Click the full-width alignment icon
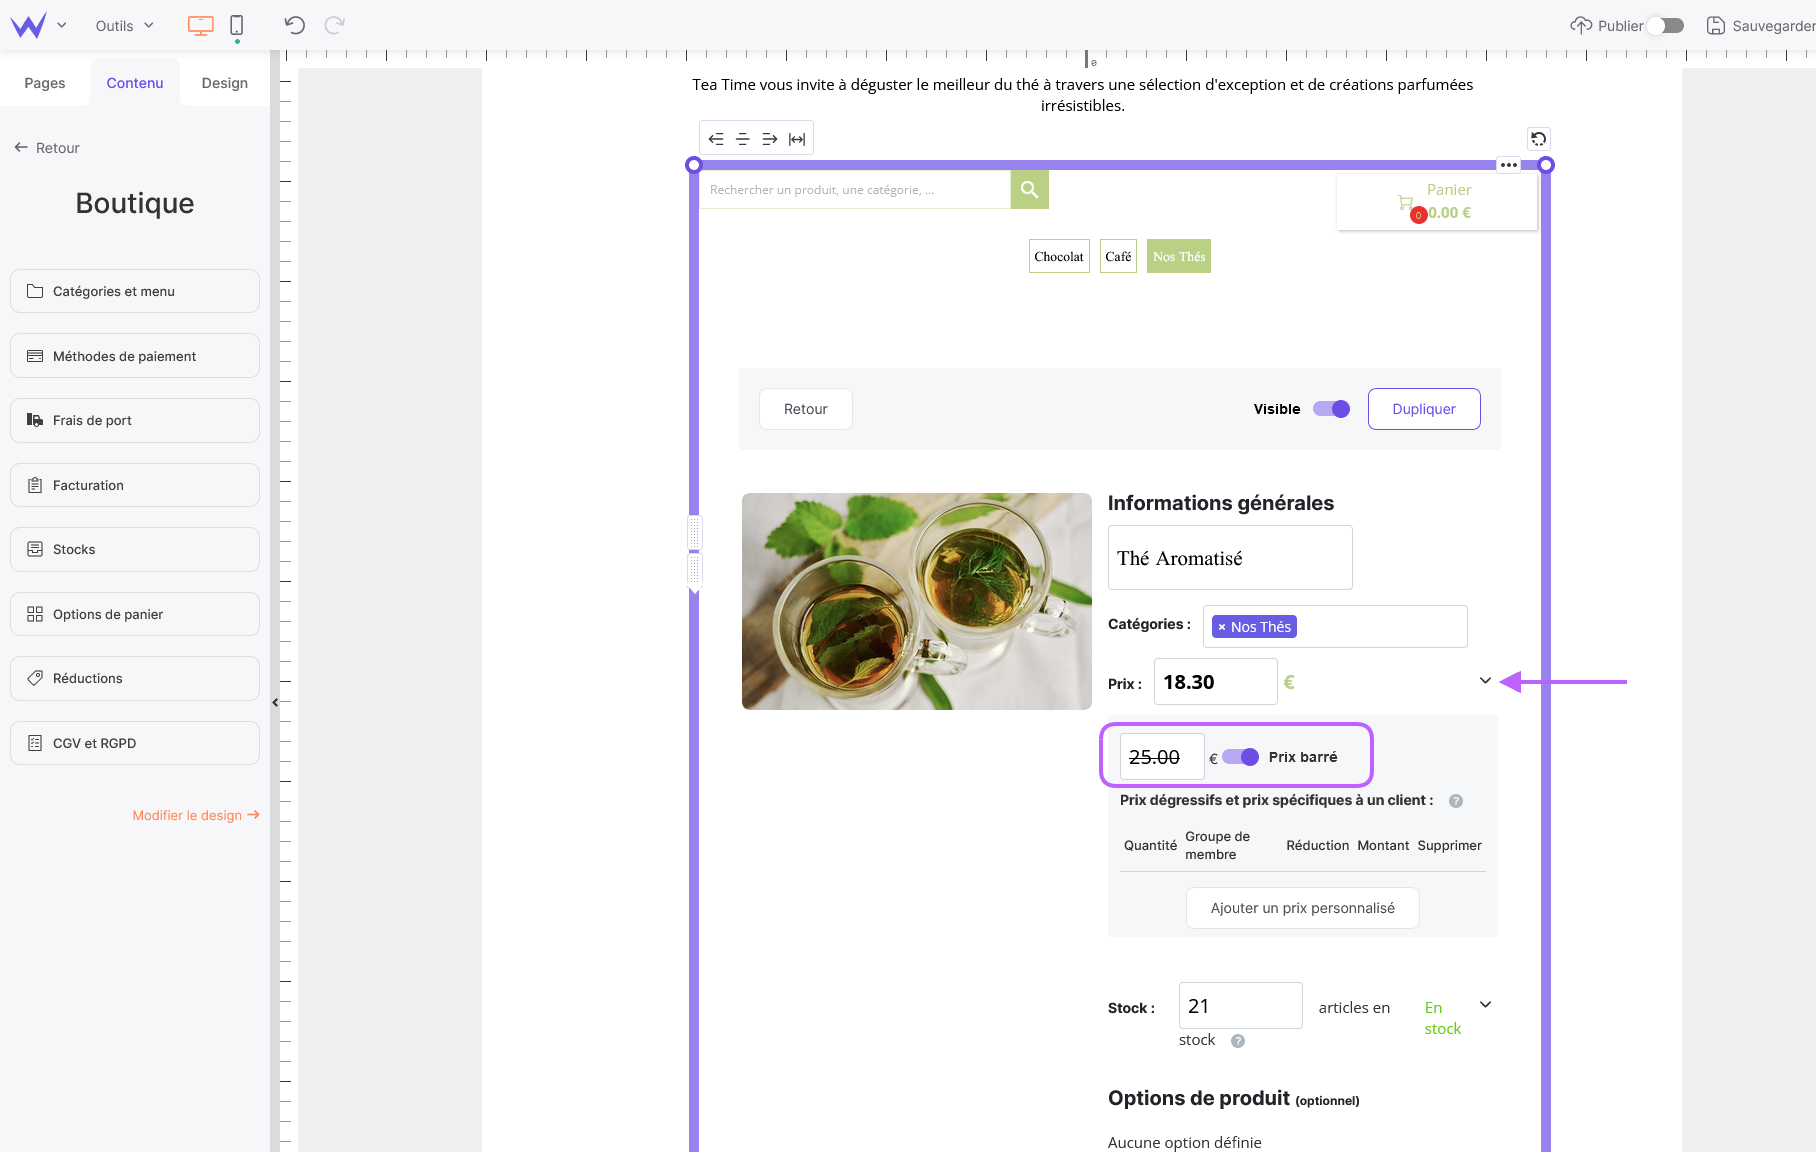 point(797,139)
